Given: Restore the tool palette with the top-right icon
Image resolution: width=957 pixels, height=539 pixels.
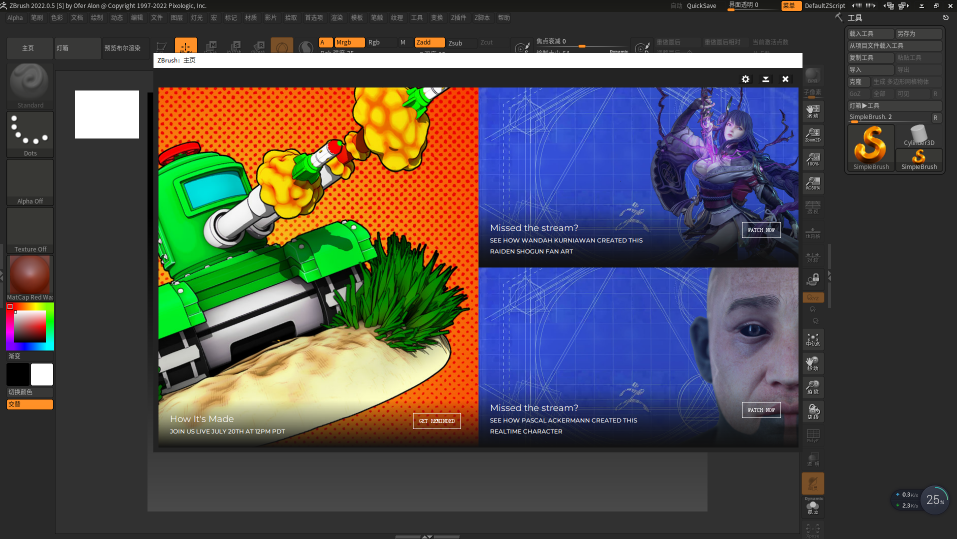Looking at the screenshot, I should (945, 18).
